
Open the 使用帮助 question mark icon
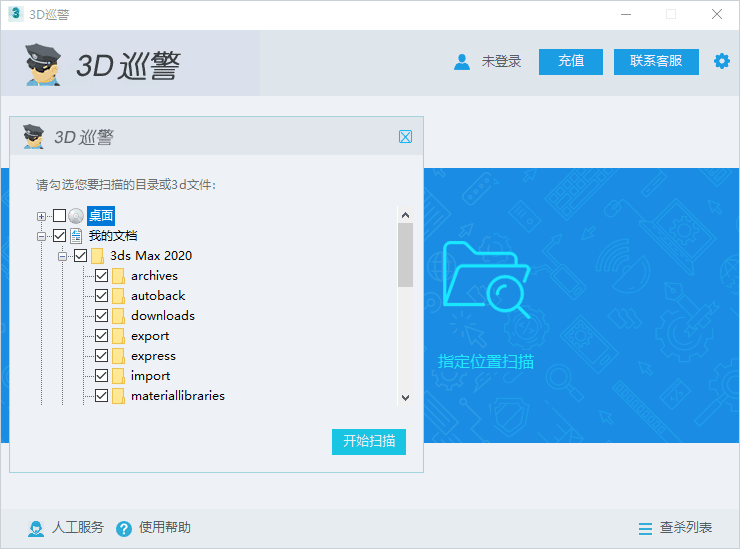[x=124, y=528]
